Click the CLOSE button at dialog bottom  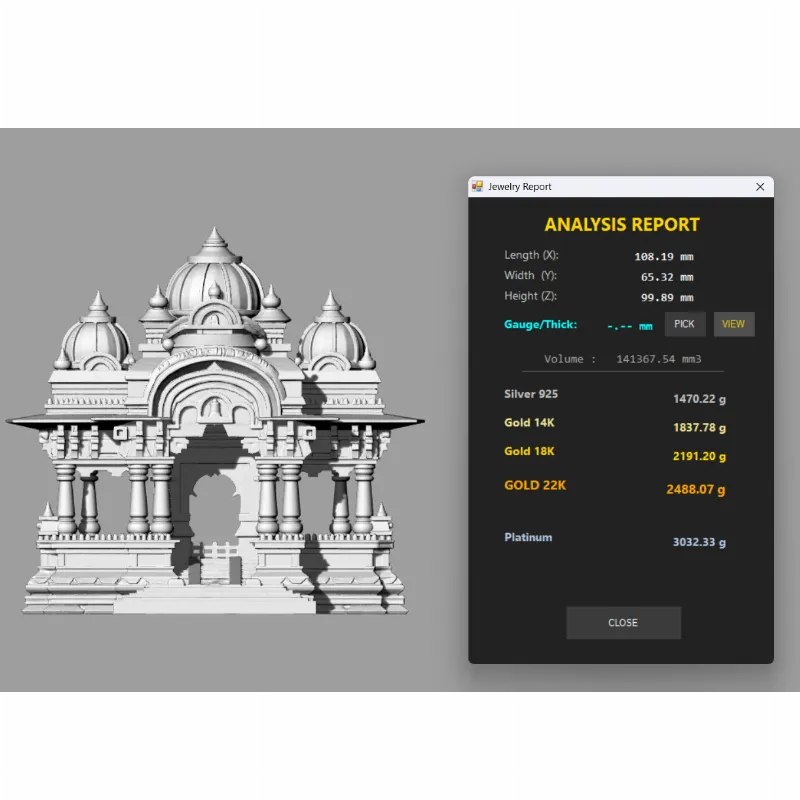(x=623, y=622)
